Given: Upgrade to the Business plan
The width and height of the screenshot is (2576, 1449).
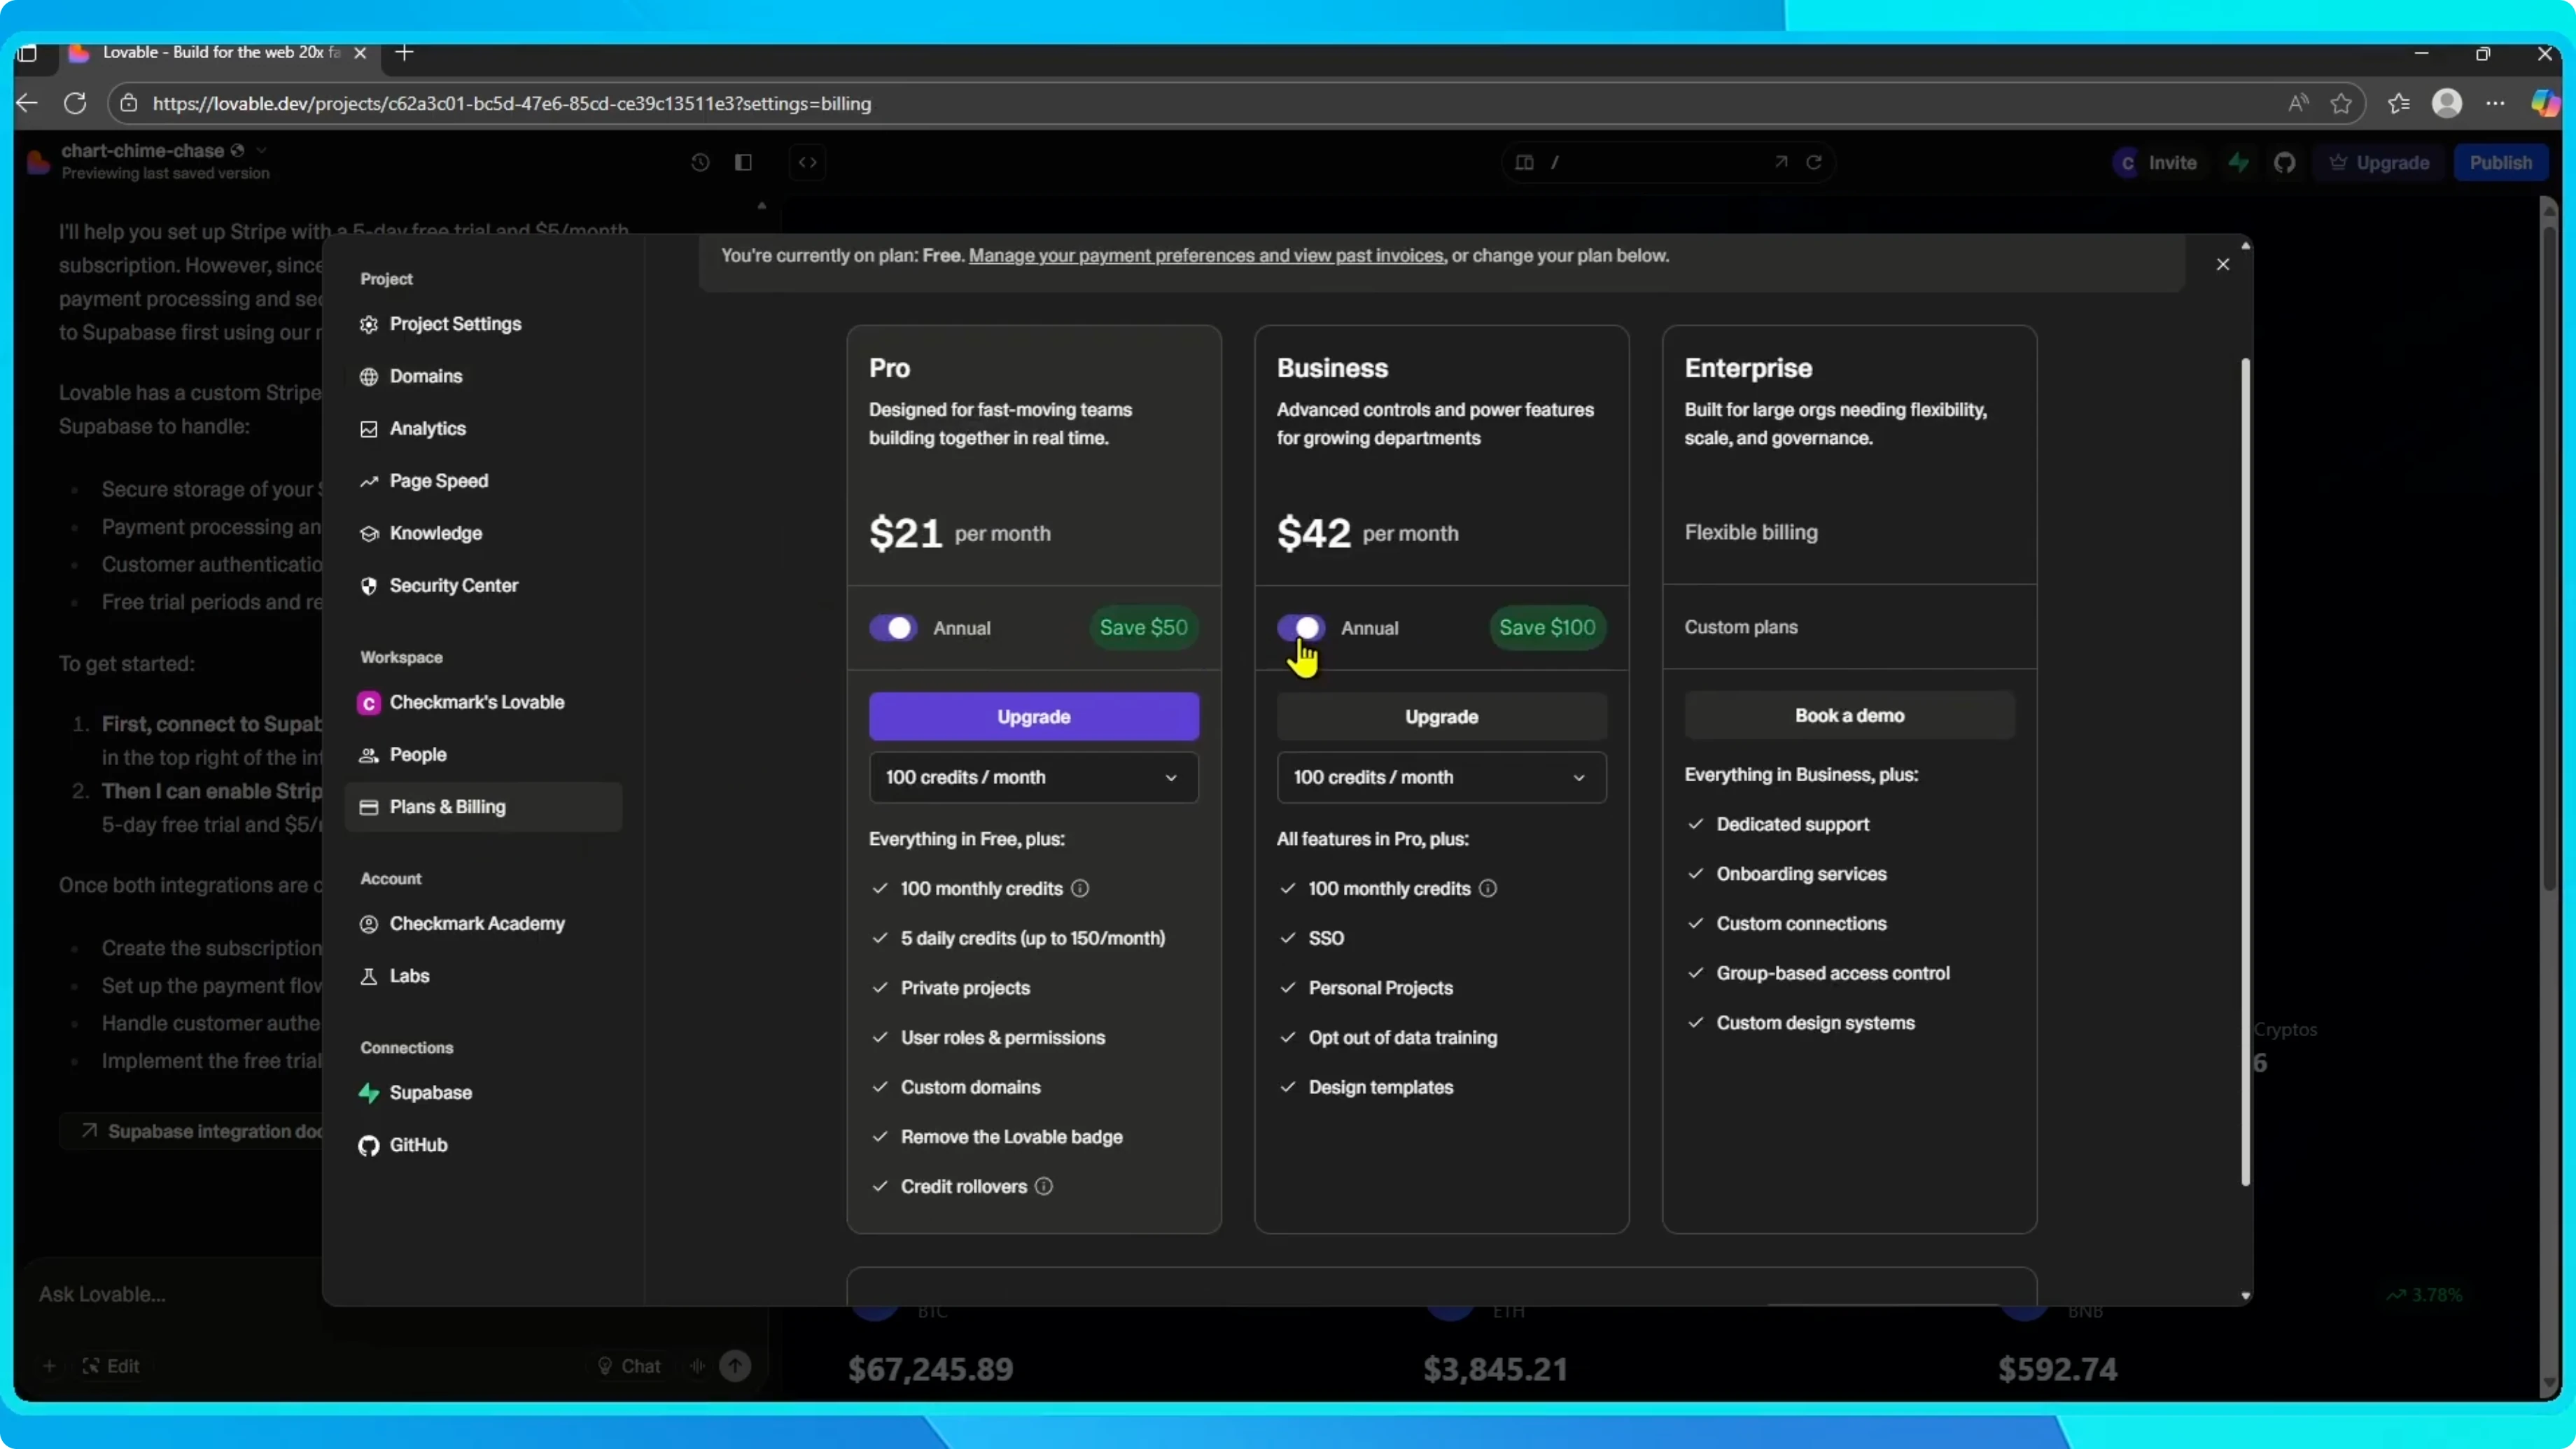Looking at the screenshot, I should pyautogui.click(x=1441, y=716).
